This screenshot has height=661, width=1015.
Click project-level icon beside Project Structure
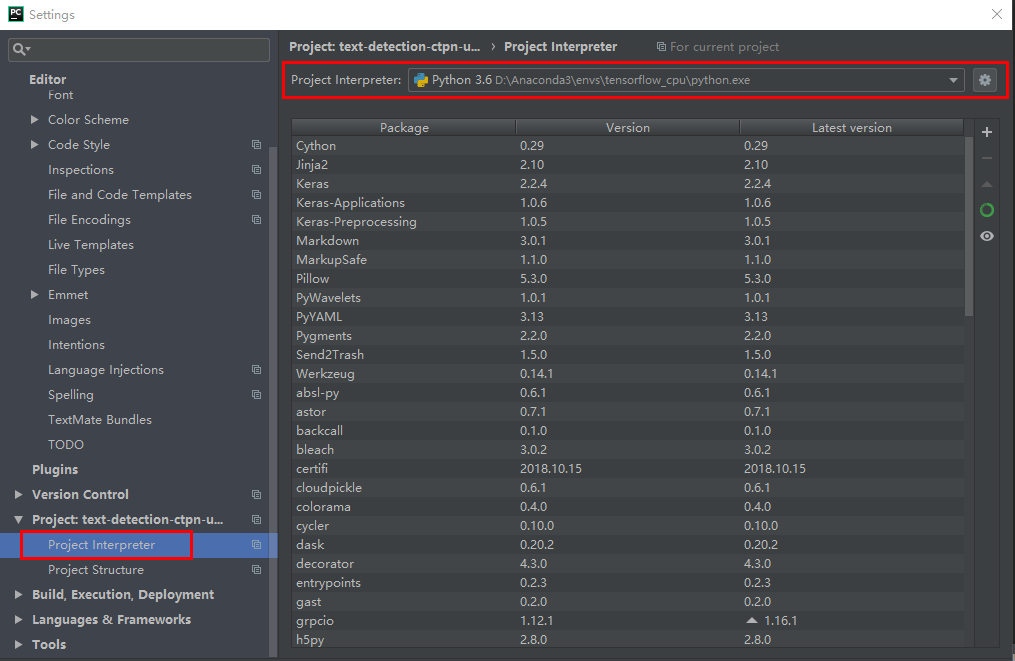[x=256, y=570]
